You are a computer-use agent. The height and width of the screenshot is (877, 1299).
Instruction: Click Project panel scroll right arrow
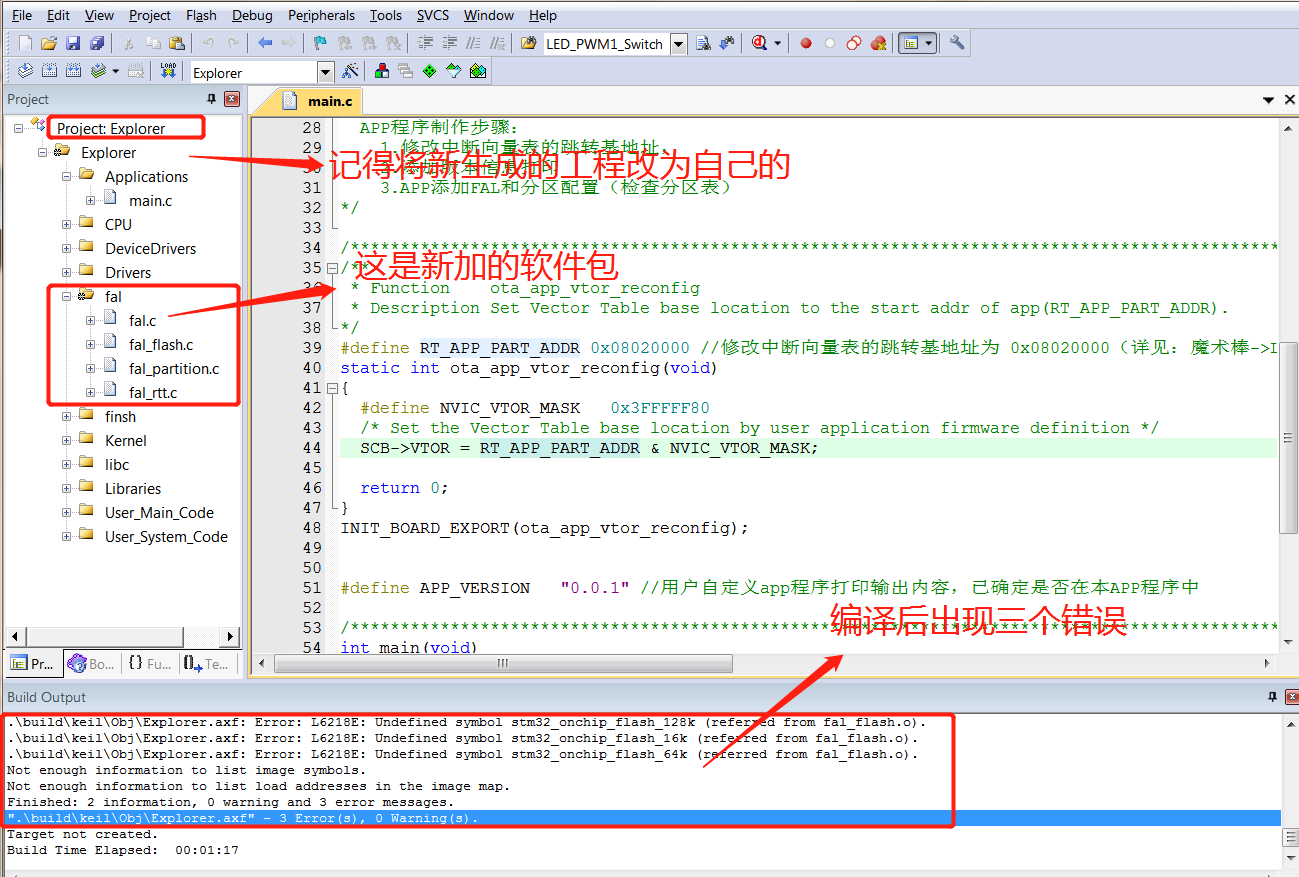(x=230, y=637)
